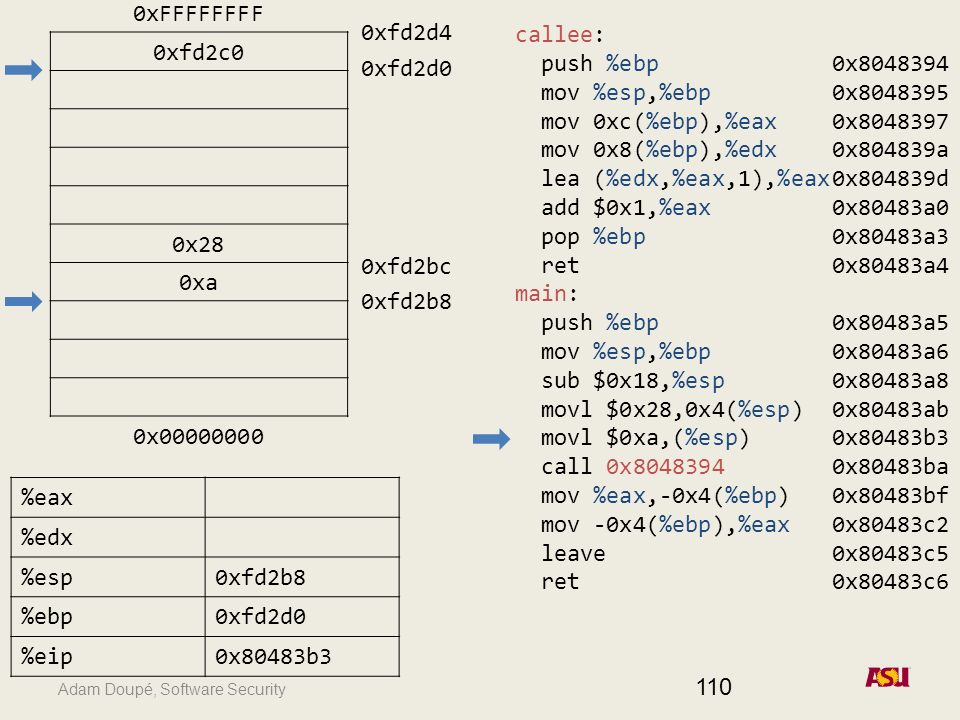Click the address 0x80483bf
960x720 pixels.
(x=890, y=496)
